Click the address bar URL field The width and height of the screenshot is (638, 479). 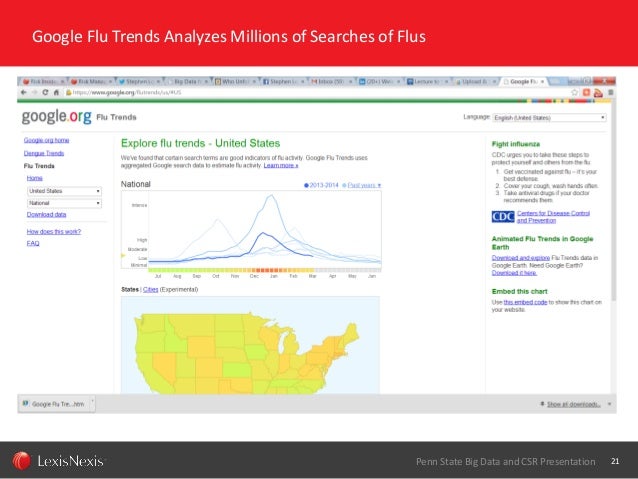(317, 92)
